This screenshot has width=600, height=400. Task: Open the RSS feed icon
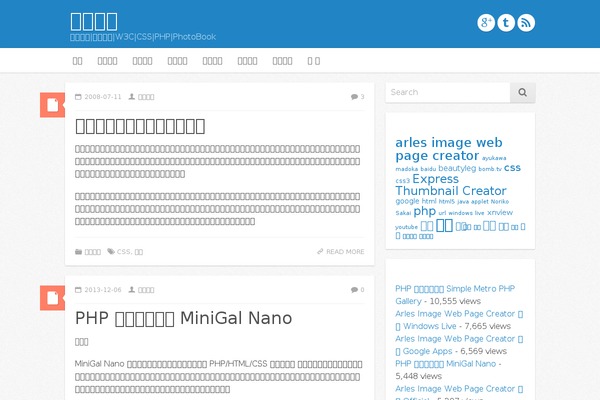coord(526,23)
